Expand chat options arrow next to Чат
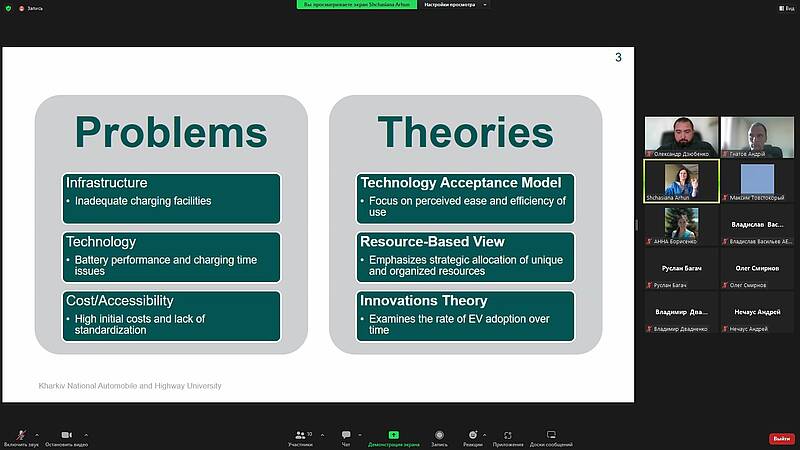 coord(360,435)
